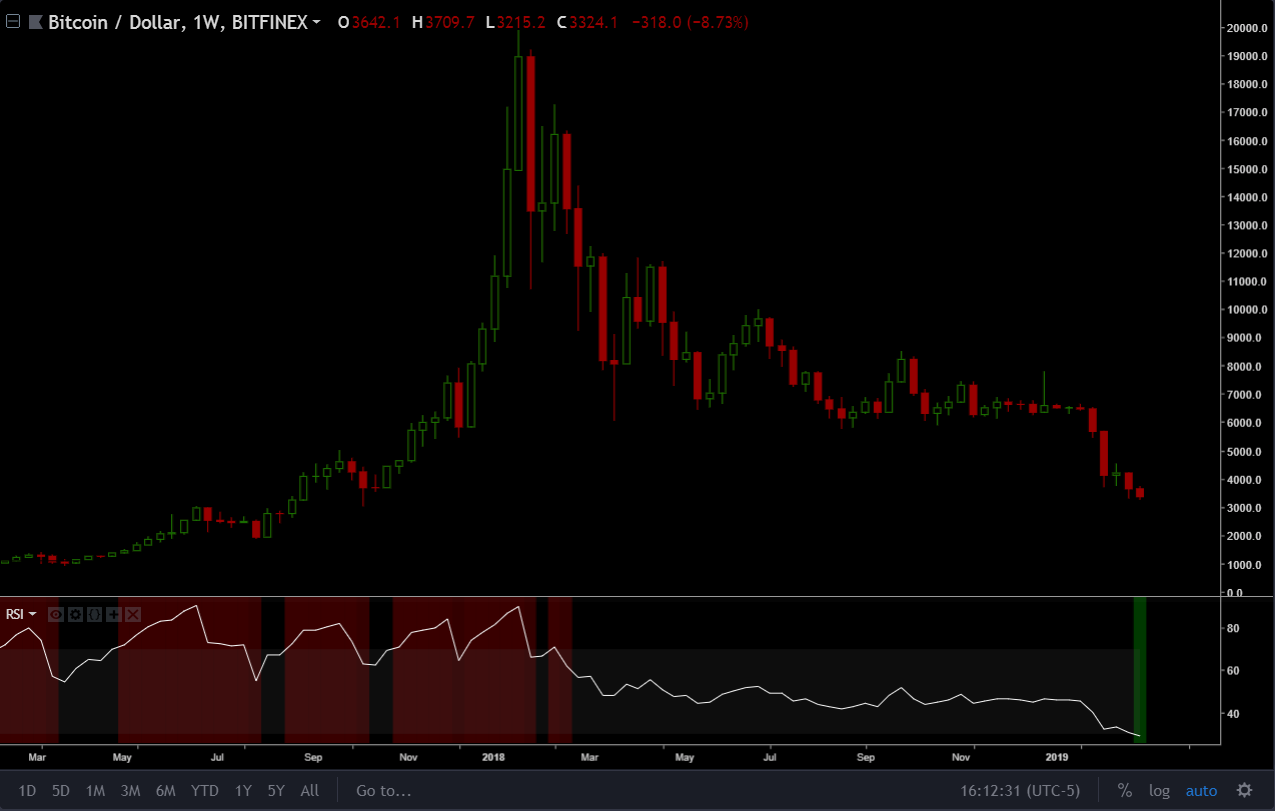Collapse the chart legend with the minus box

pyautogui.click(x=13, y=21)
